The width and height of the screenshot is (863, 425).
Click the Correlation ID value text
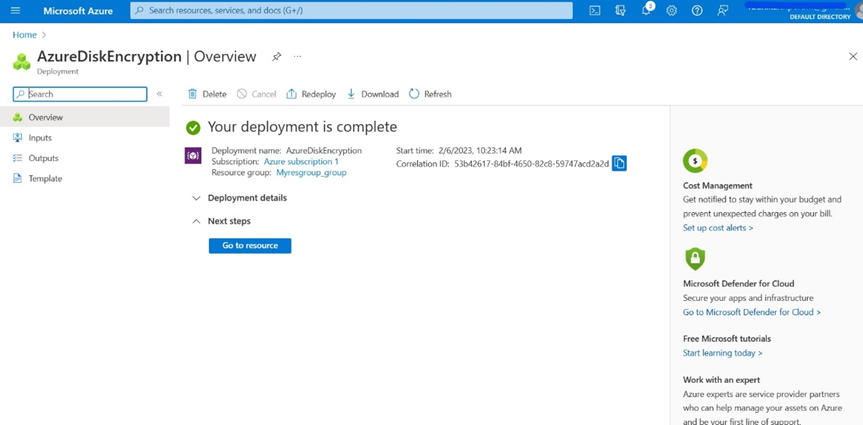click(x=532, y=164)
